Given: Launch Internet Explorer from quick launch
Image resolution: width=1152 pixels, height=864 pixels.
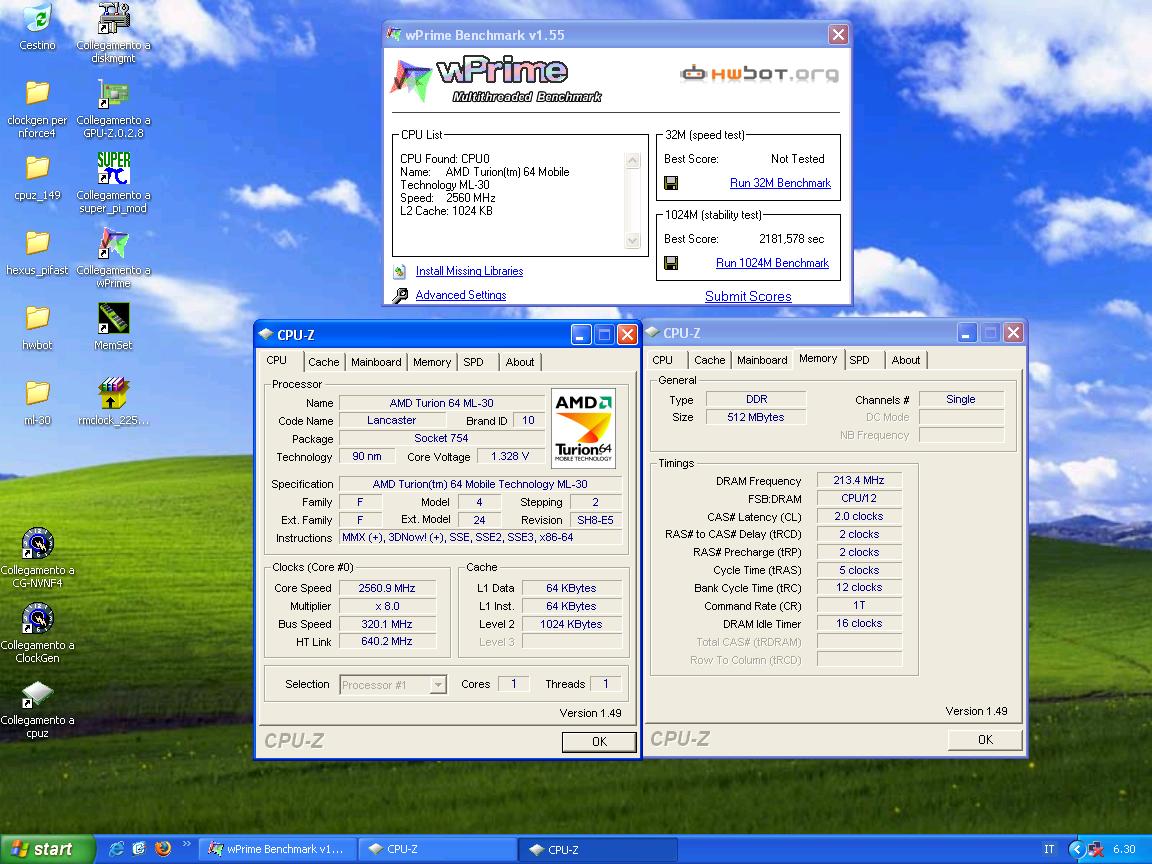Looking at the screenshot, I should tap(116, 849).
